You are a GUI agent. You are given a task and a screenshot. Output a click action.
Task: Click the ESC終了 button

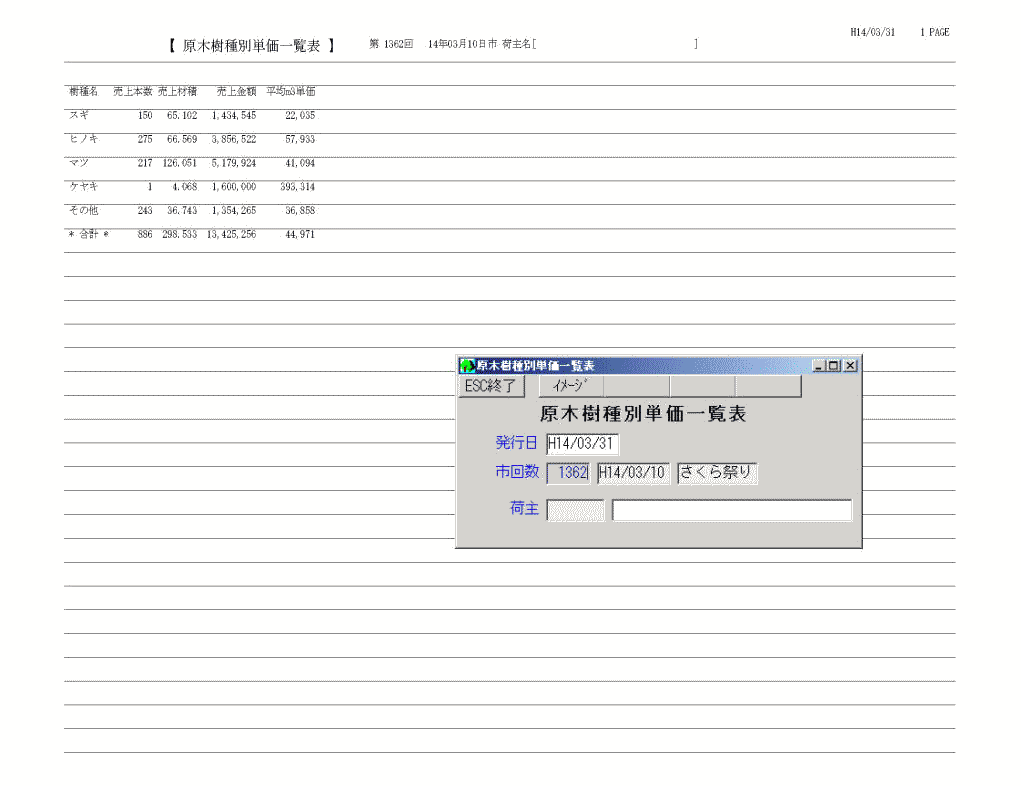[x=491, y=386]
